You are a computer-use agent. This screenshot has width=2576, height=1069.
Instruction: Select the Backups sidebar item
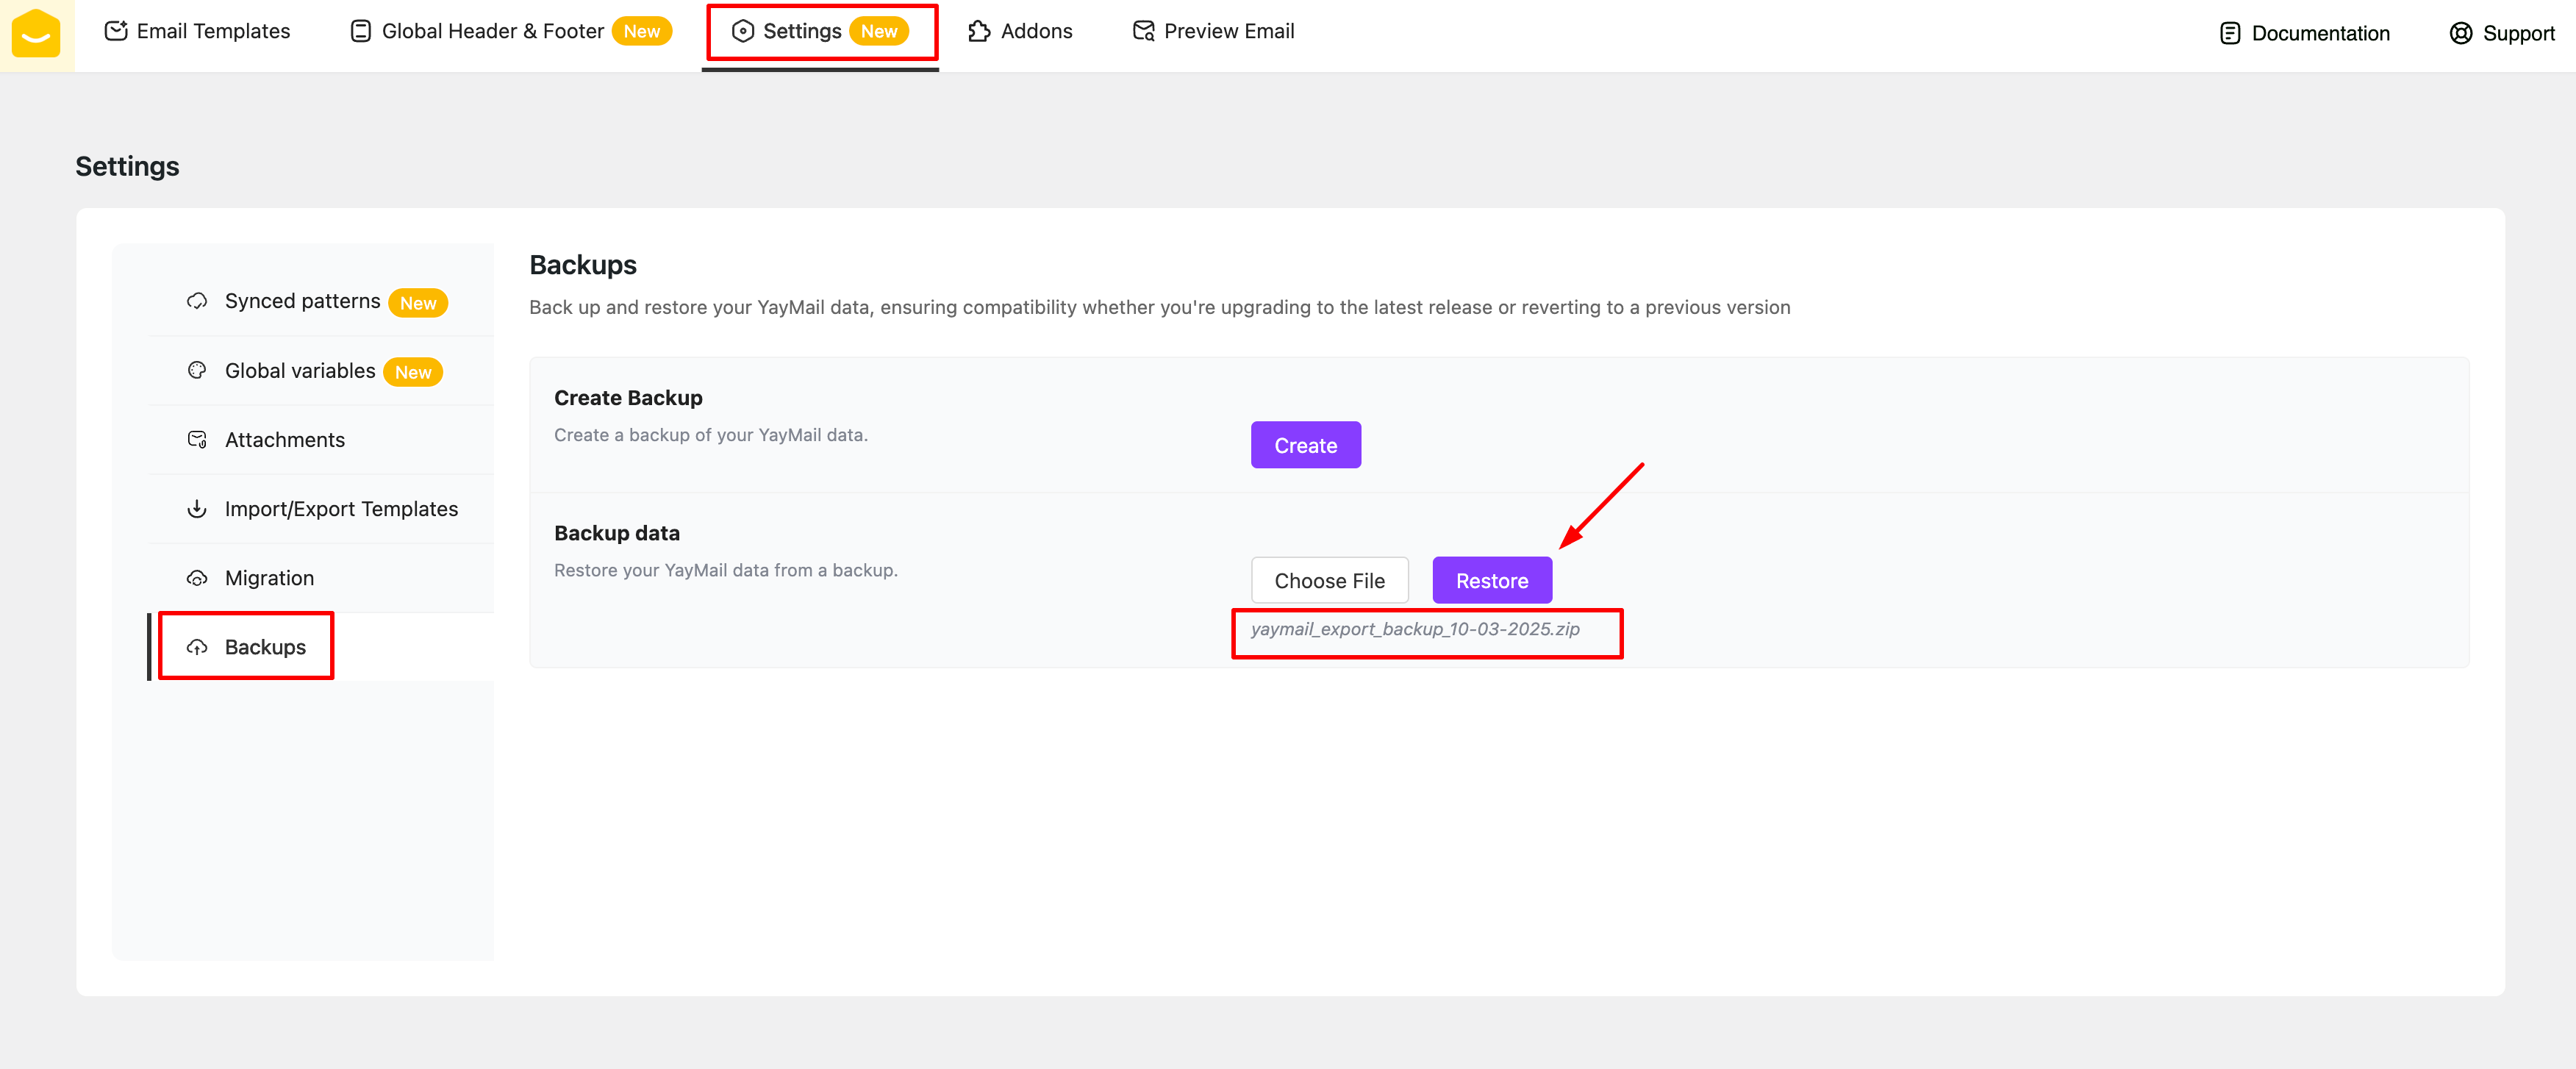[x=265, y=647]
